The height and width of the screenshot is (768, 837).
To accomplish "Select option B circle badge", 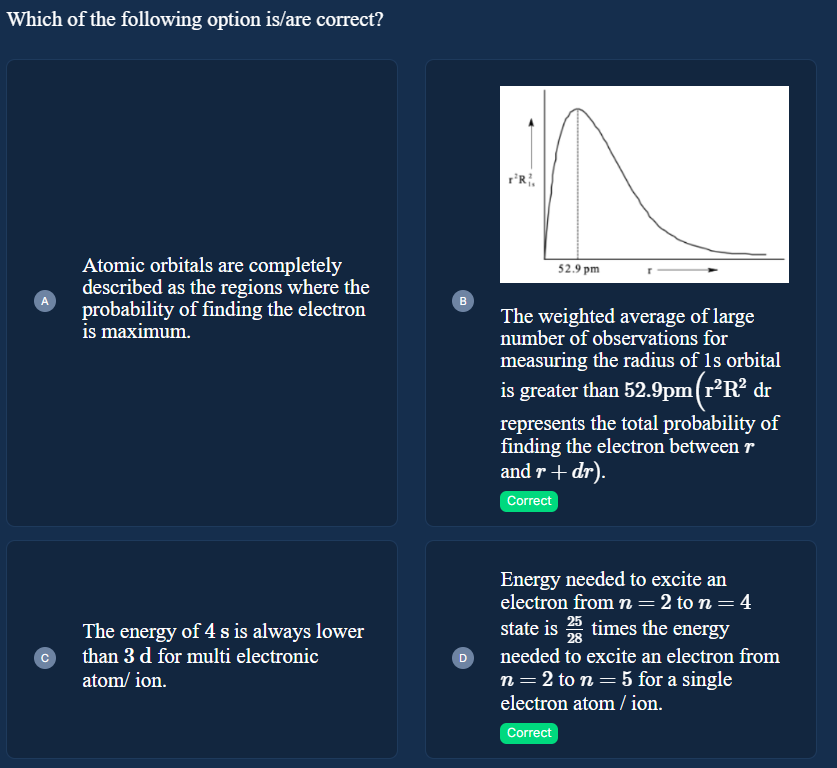I will [463, 301].
